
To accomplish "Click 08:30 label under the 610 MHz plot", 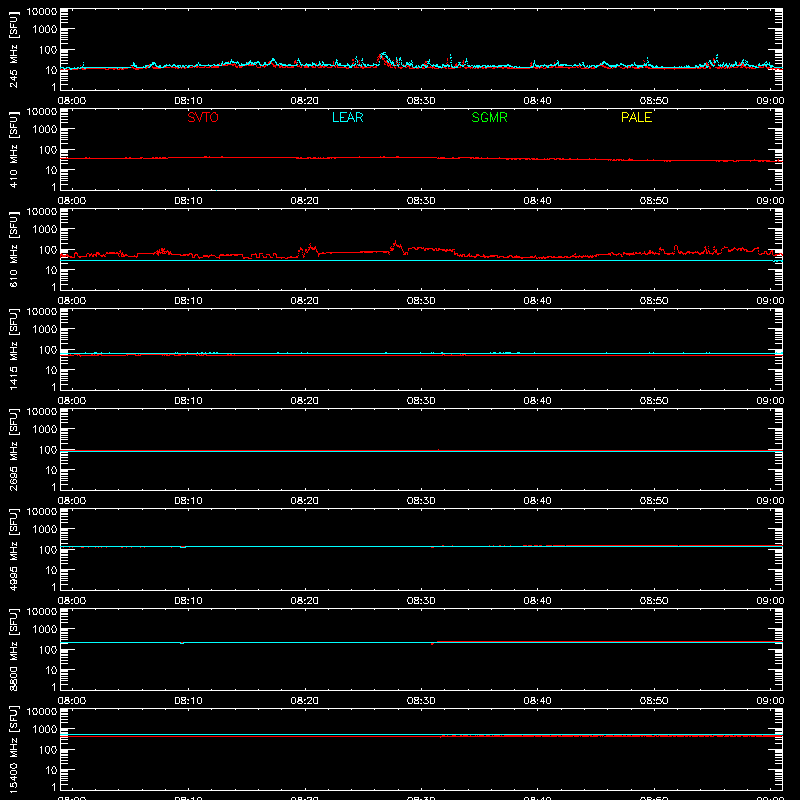I will coord(421,301).
